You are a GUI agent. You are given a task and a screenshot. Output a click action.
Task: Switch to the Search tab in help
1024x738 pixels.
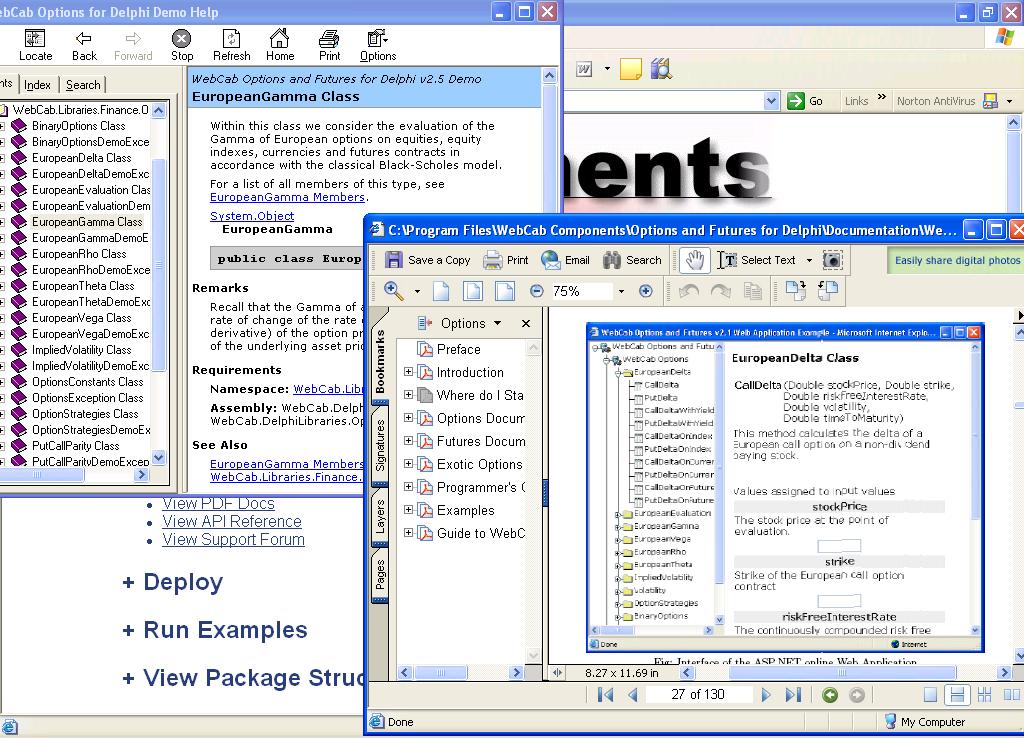[x=83, y=85]
